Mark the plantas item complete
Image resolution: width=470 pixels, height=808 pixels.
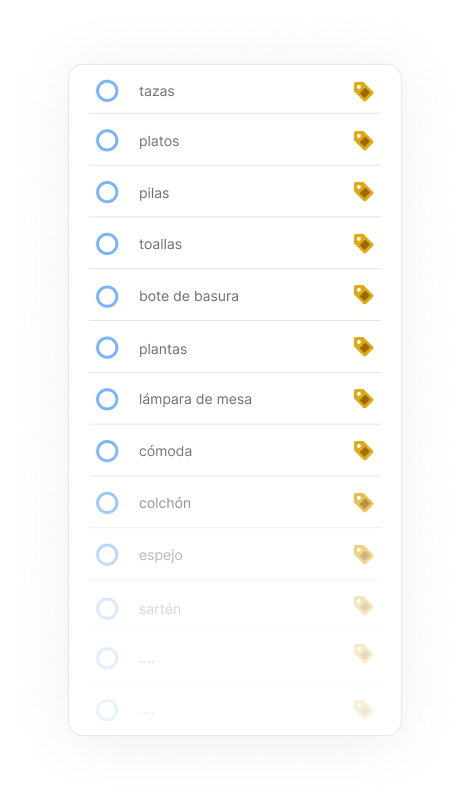[107, 348]
